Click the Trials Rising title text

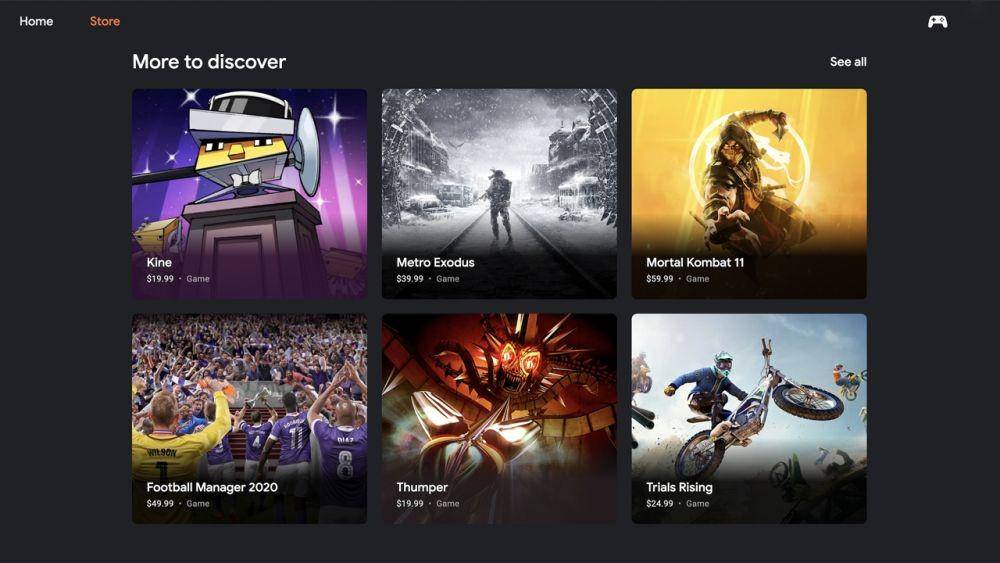click(679, 487)
